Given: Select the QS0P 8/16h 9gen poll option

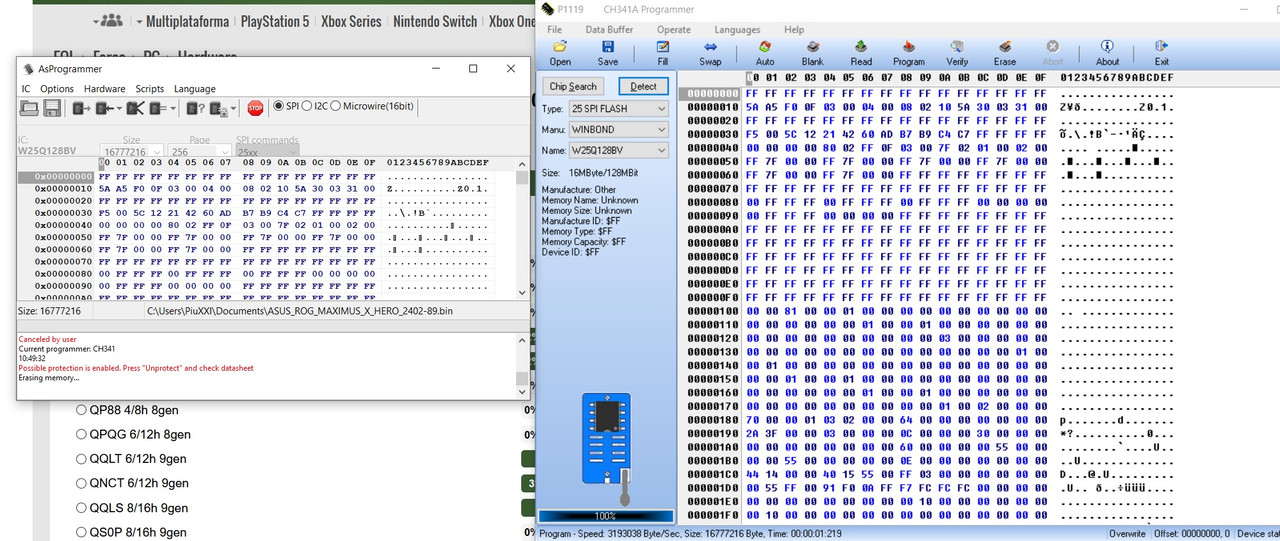Looking at the screenshot, I should (x=82, y=532).
